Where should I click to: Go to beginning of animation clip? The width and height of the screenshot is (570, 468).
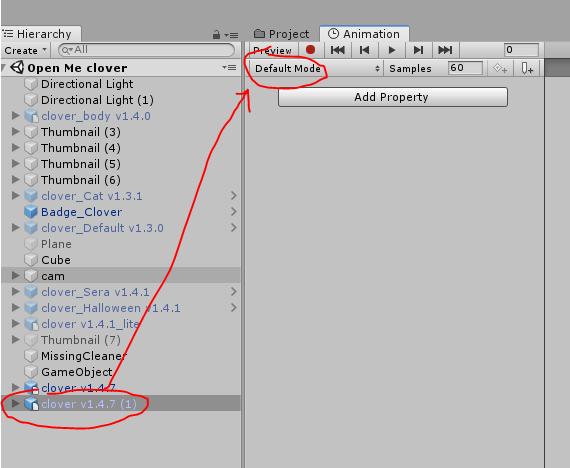337,50
